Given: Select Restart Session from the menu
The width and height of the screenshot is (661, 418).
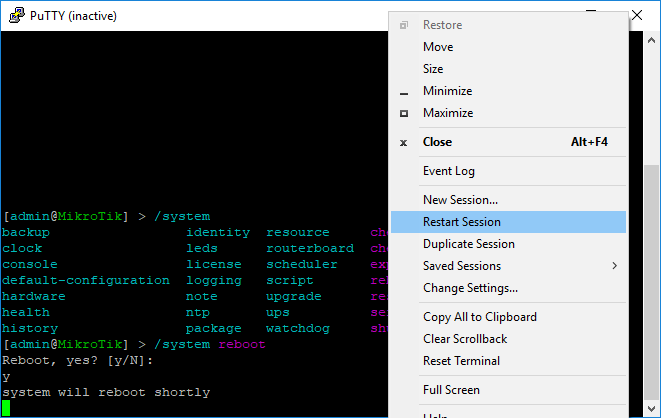Looking at the screenshot, I should 461,222.
